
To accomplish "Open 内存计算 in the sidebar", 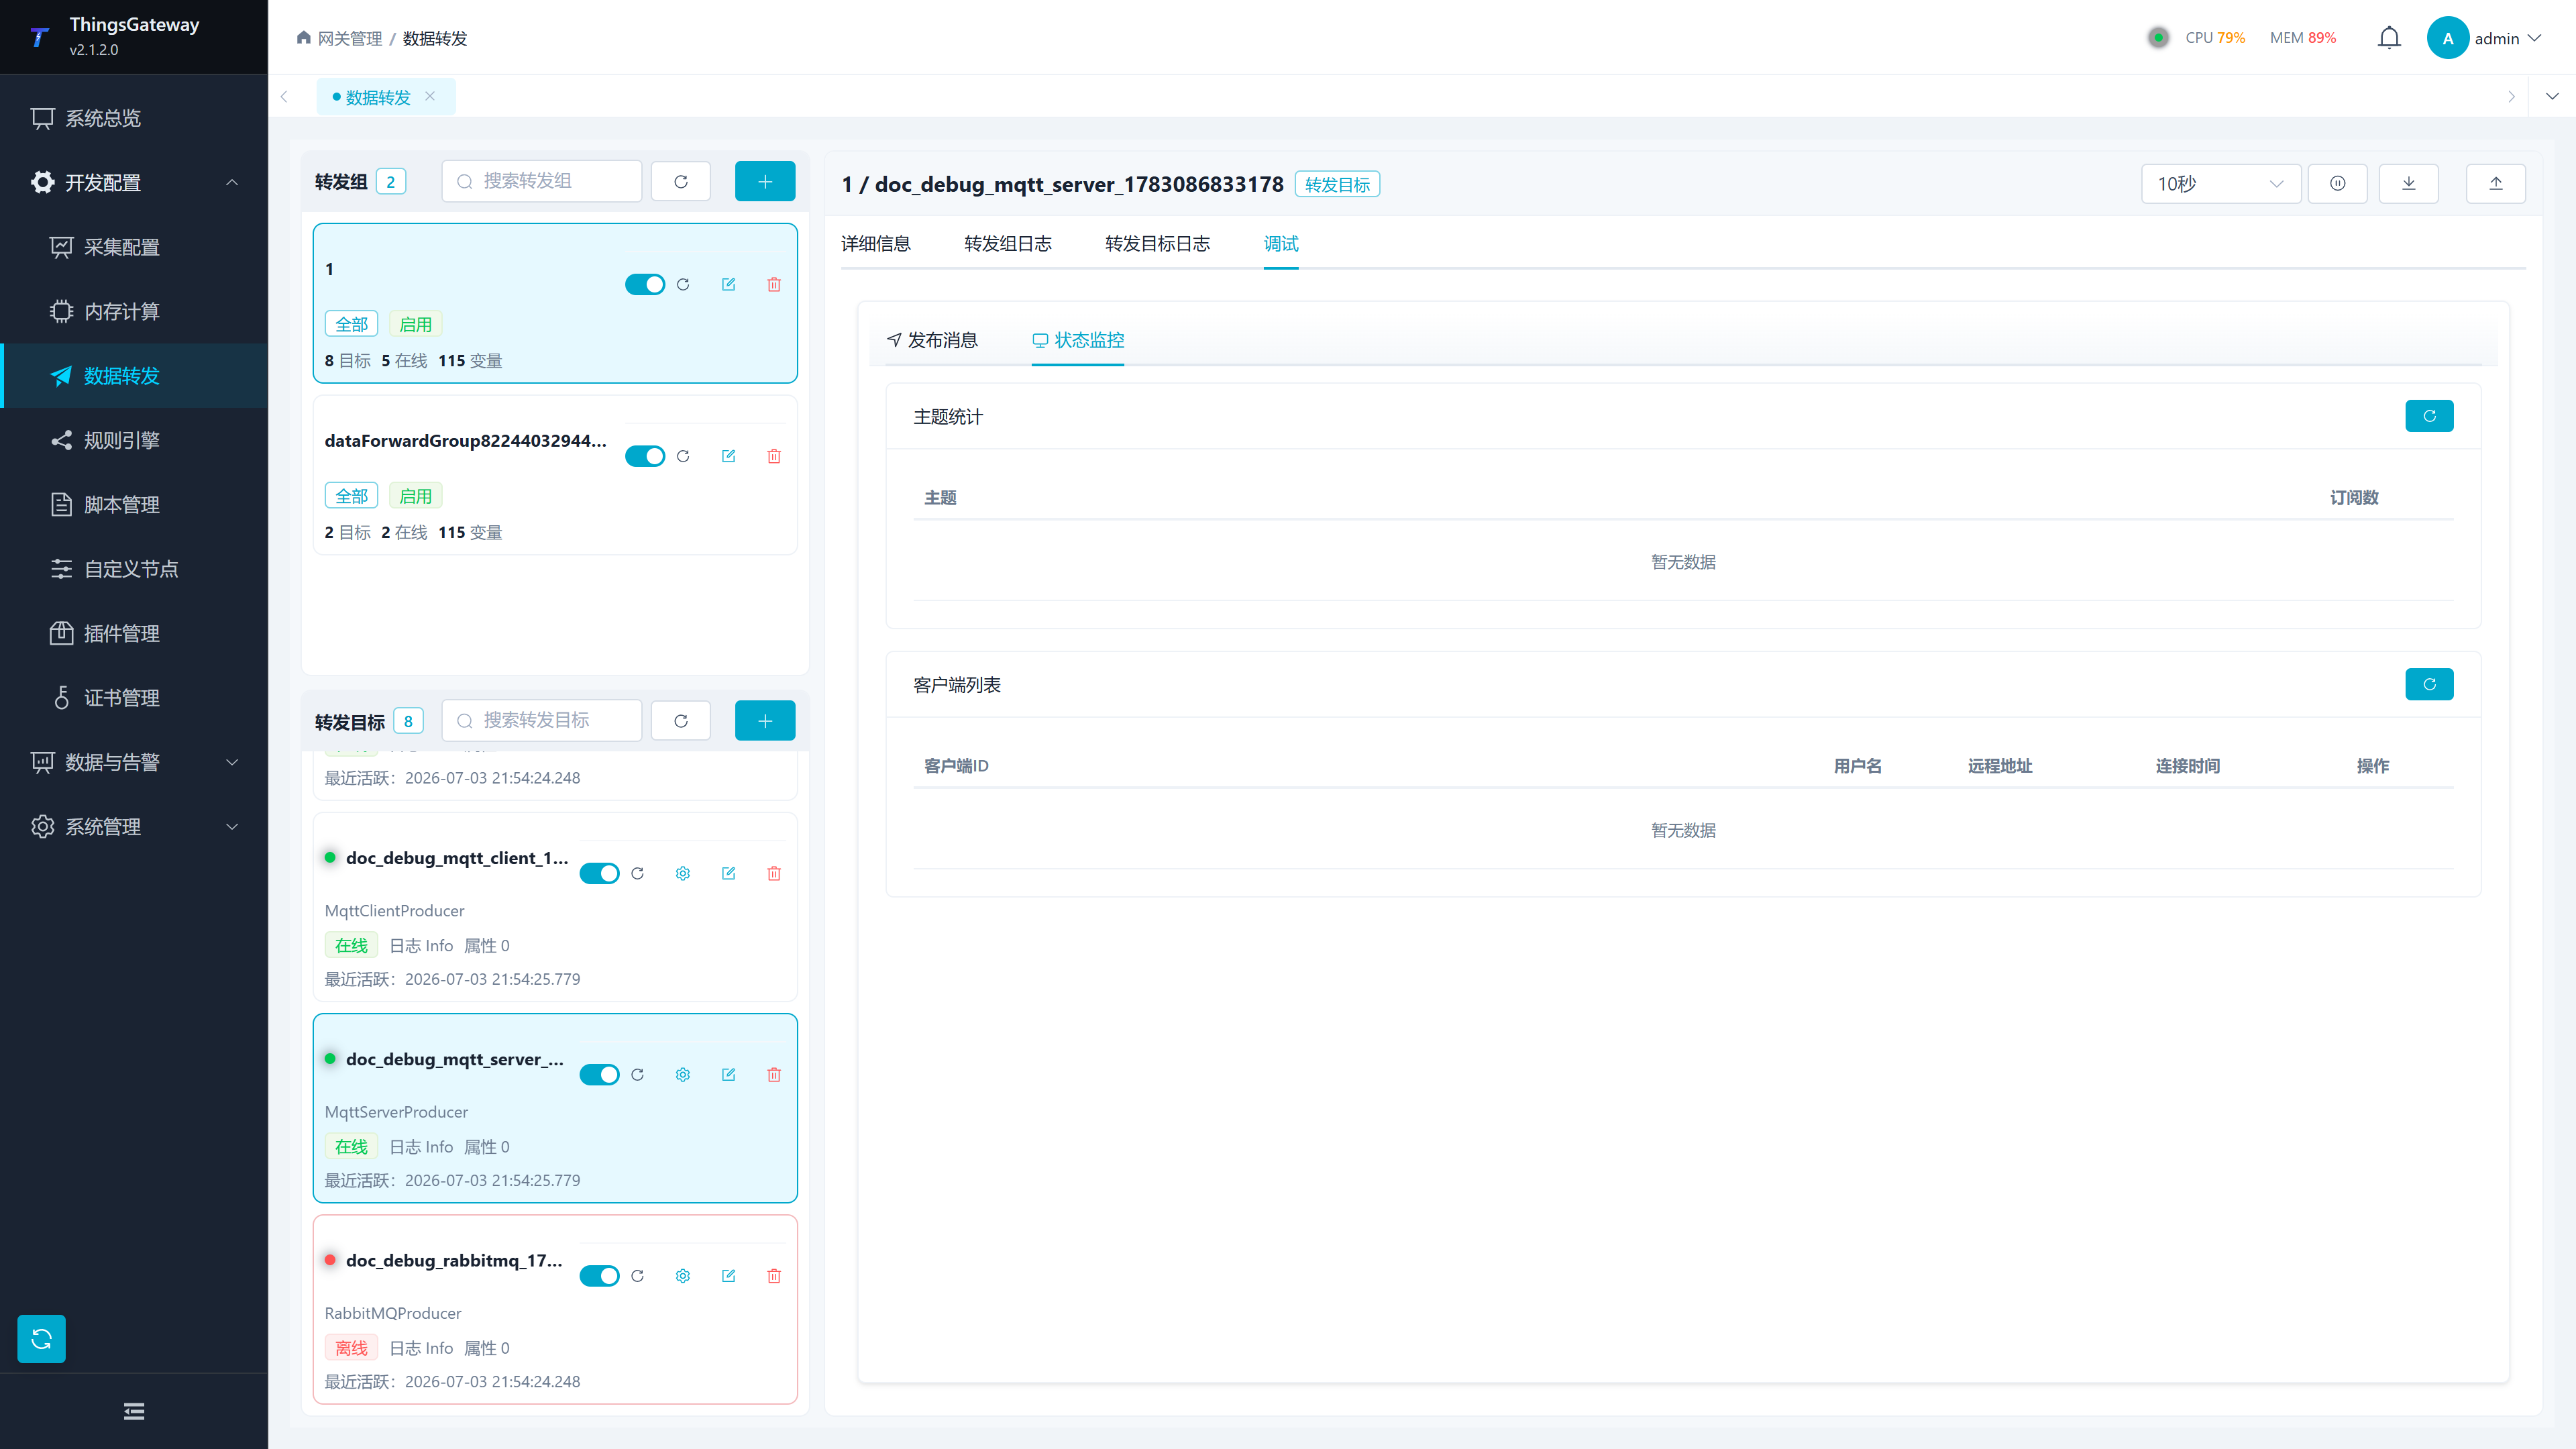I will coord(134,311).
